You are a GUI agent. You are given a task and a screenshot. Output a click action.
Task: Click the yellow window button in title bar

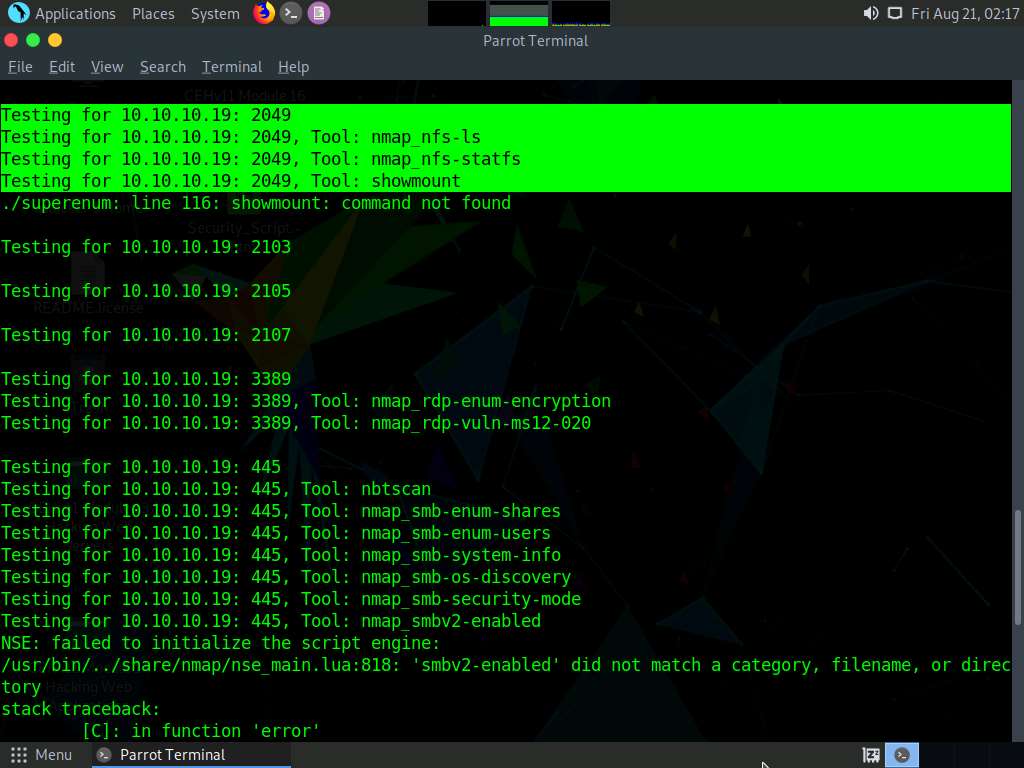55,40
